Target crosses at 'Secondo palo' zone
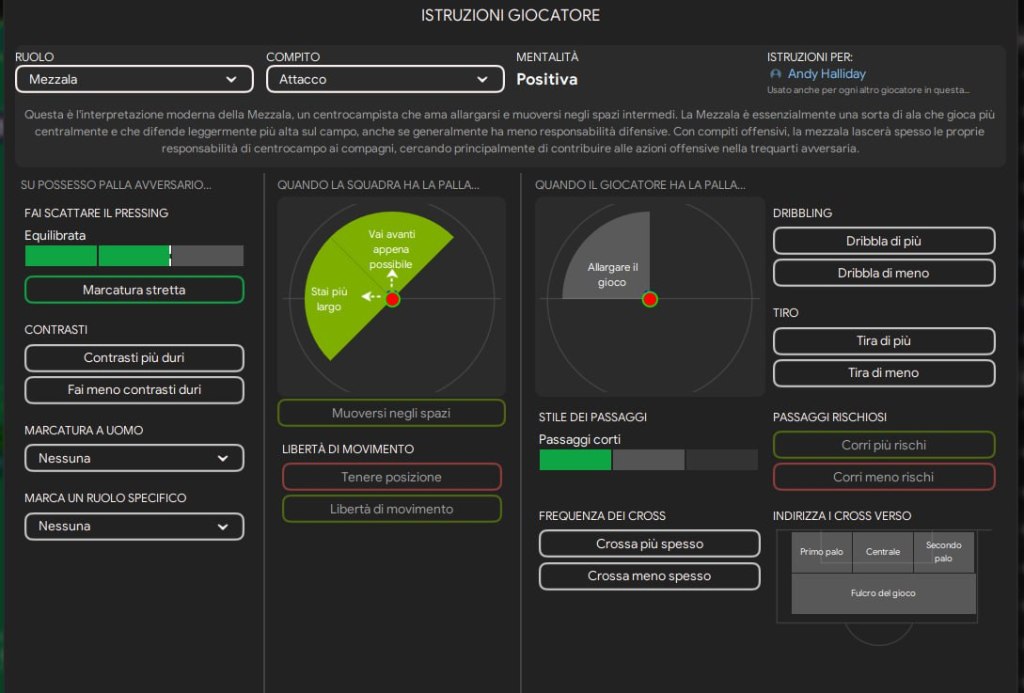Image resolution: width=1024 pixels, height=693 pixels. [943, 552]
